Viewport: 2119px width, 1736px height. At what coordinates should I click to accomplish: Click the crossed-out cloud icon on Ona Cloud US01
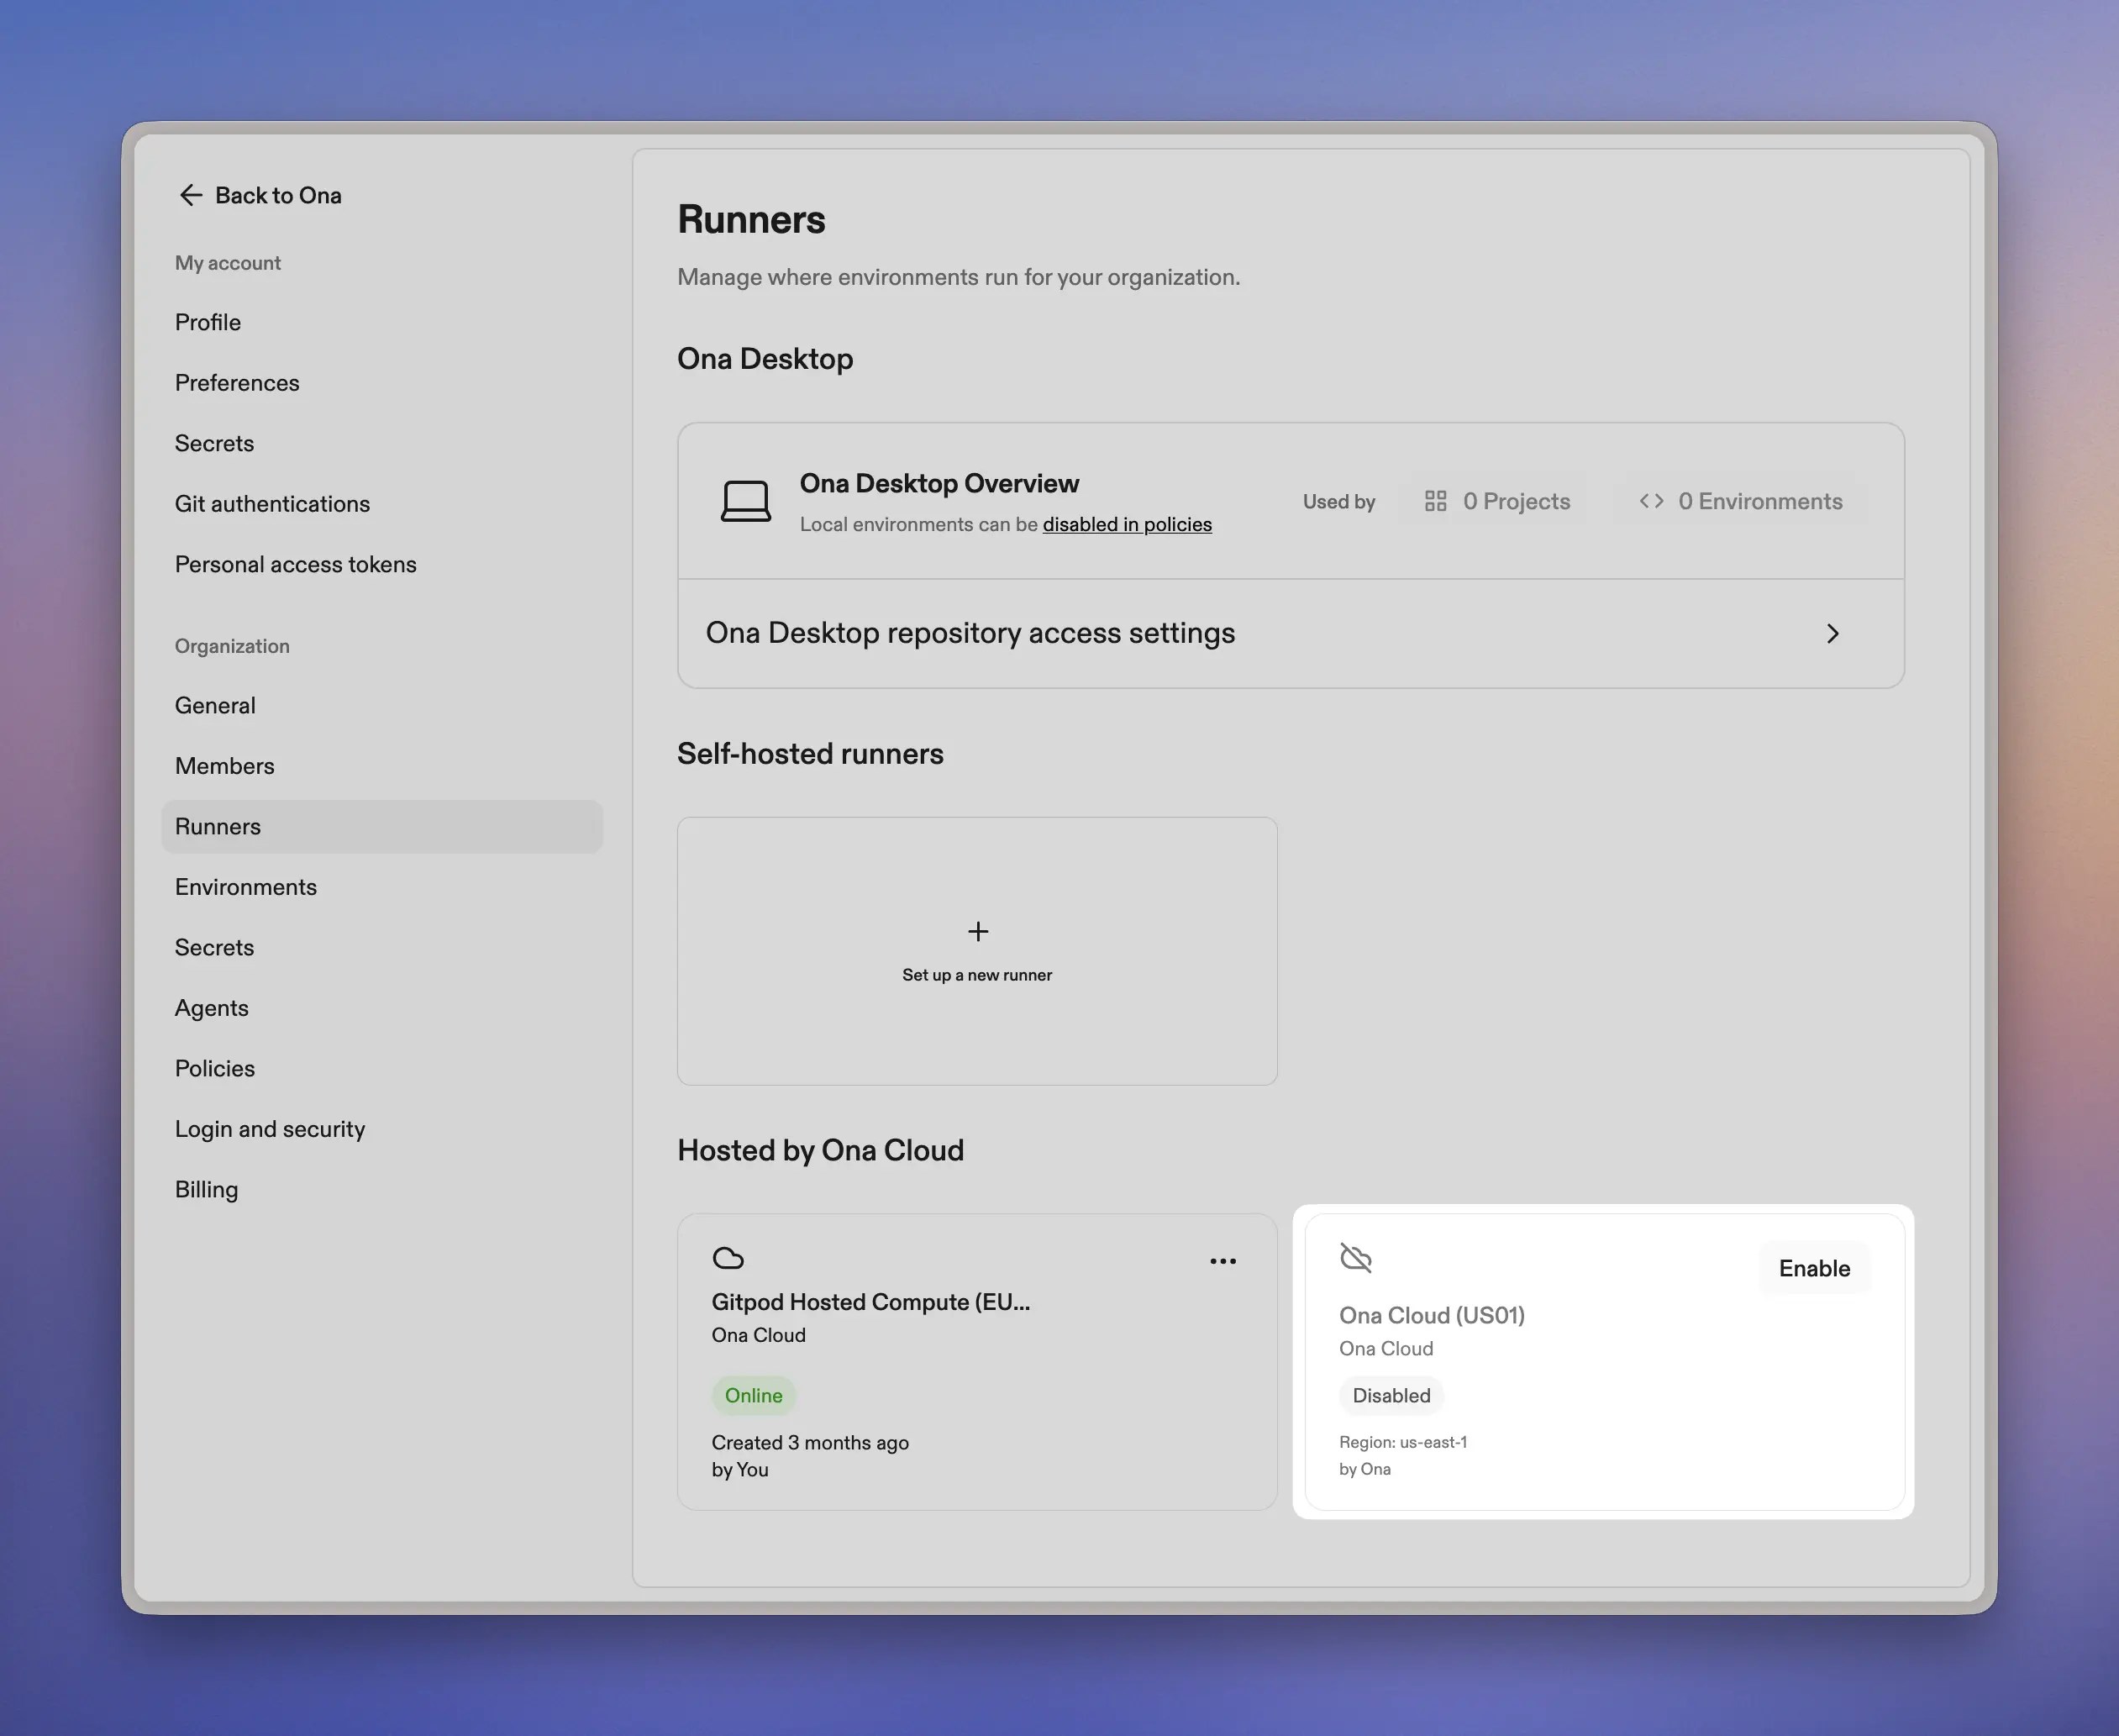tap(1355, 1258)
